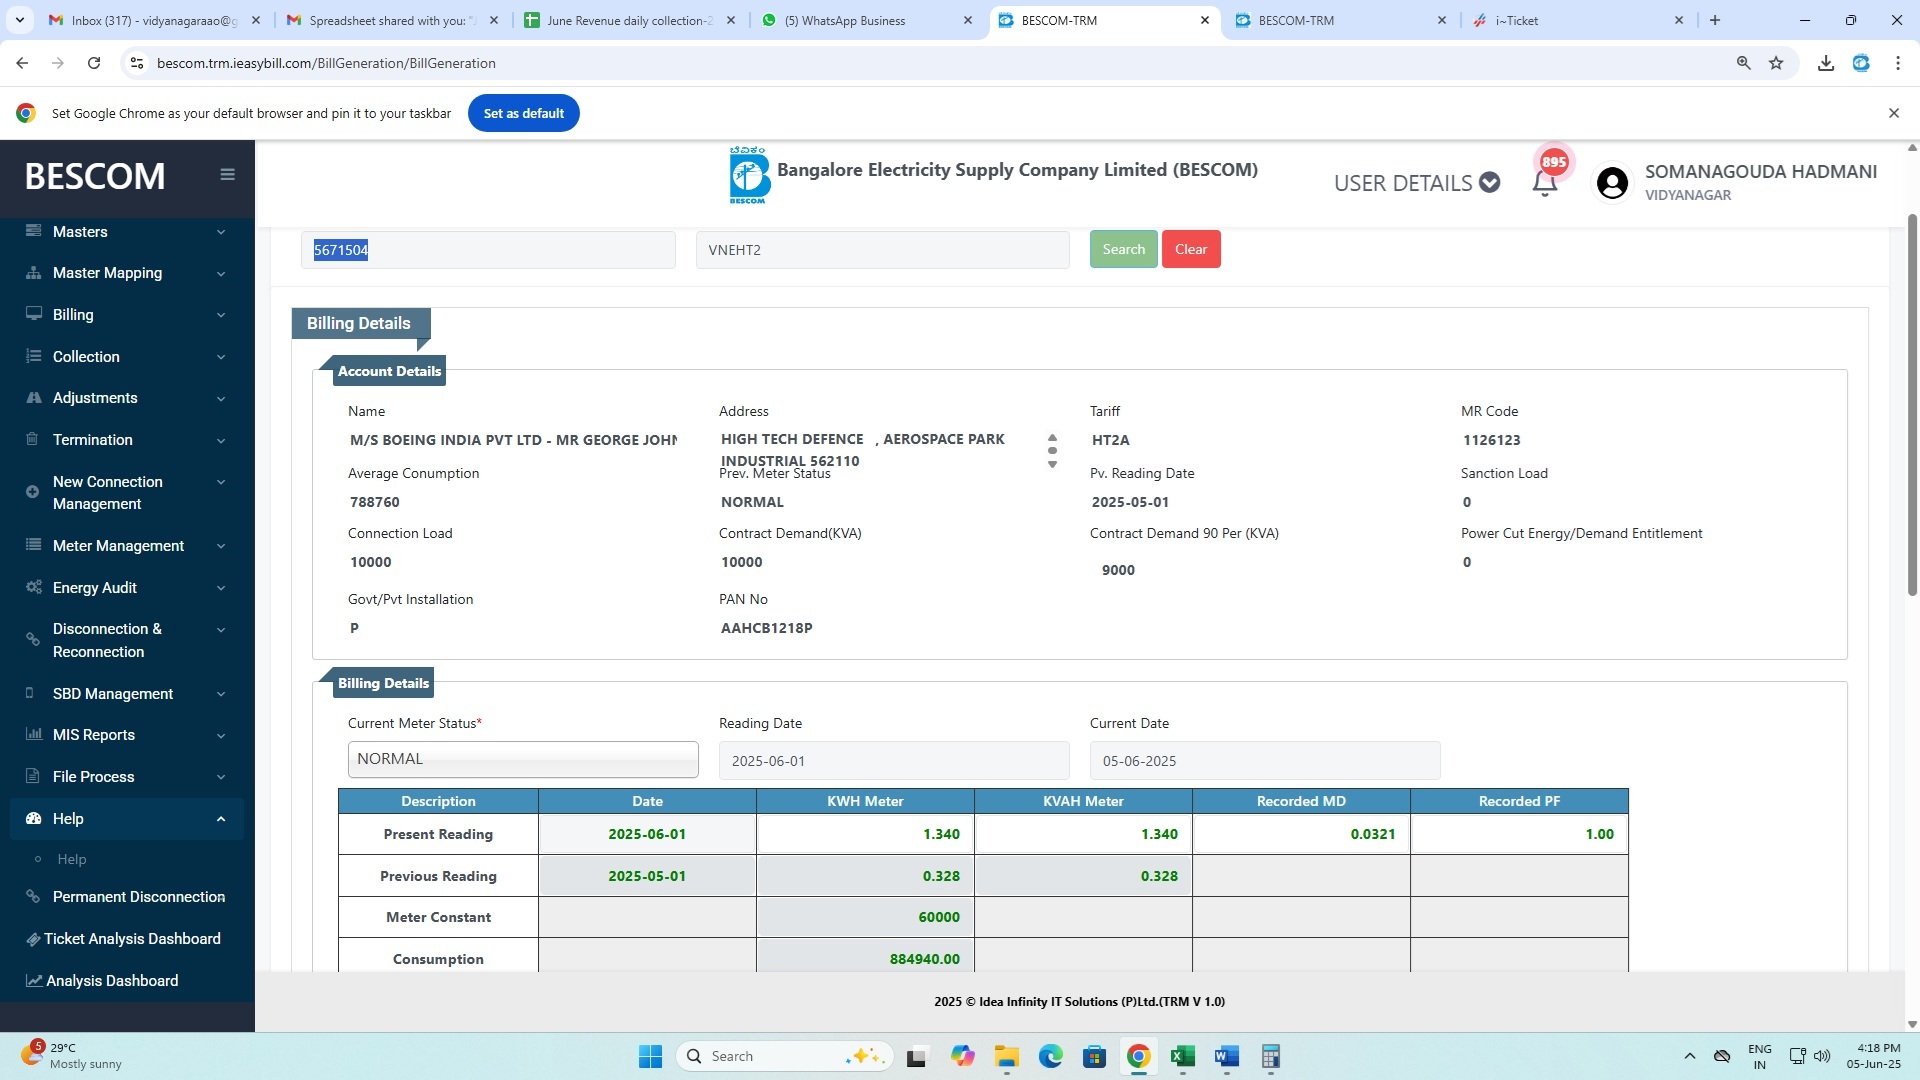Open File Explorer from the taskbar
This screenshot has width=1920, height=1080.
[1006, 1056]
